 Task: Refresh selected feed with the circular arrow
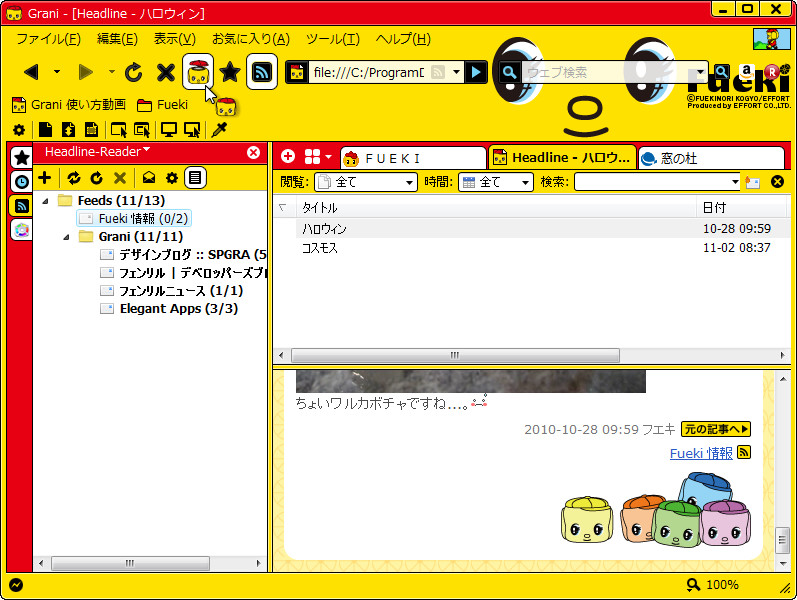(97, 177)
